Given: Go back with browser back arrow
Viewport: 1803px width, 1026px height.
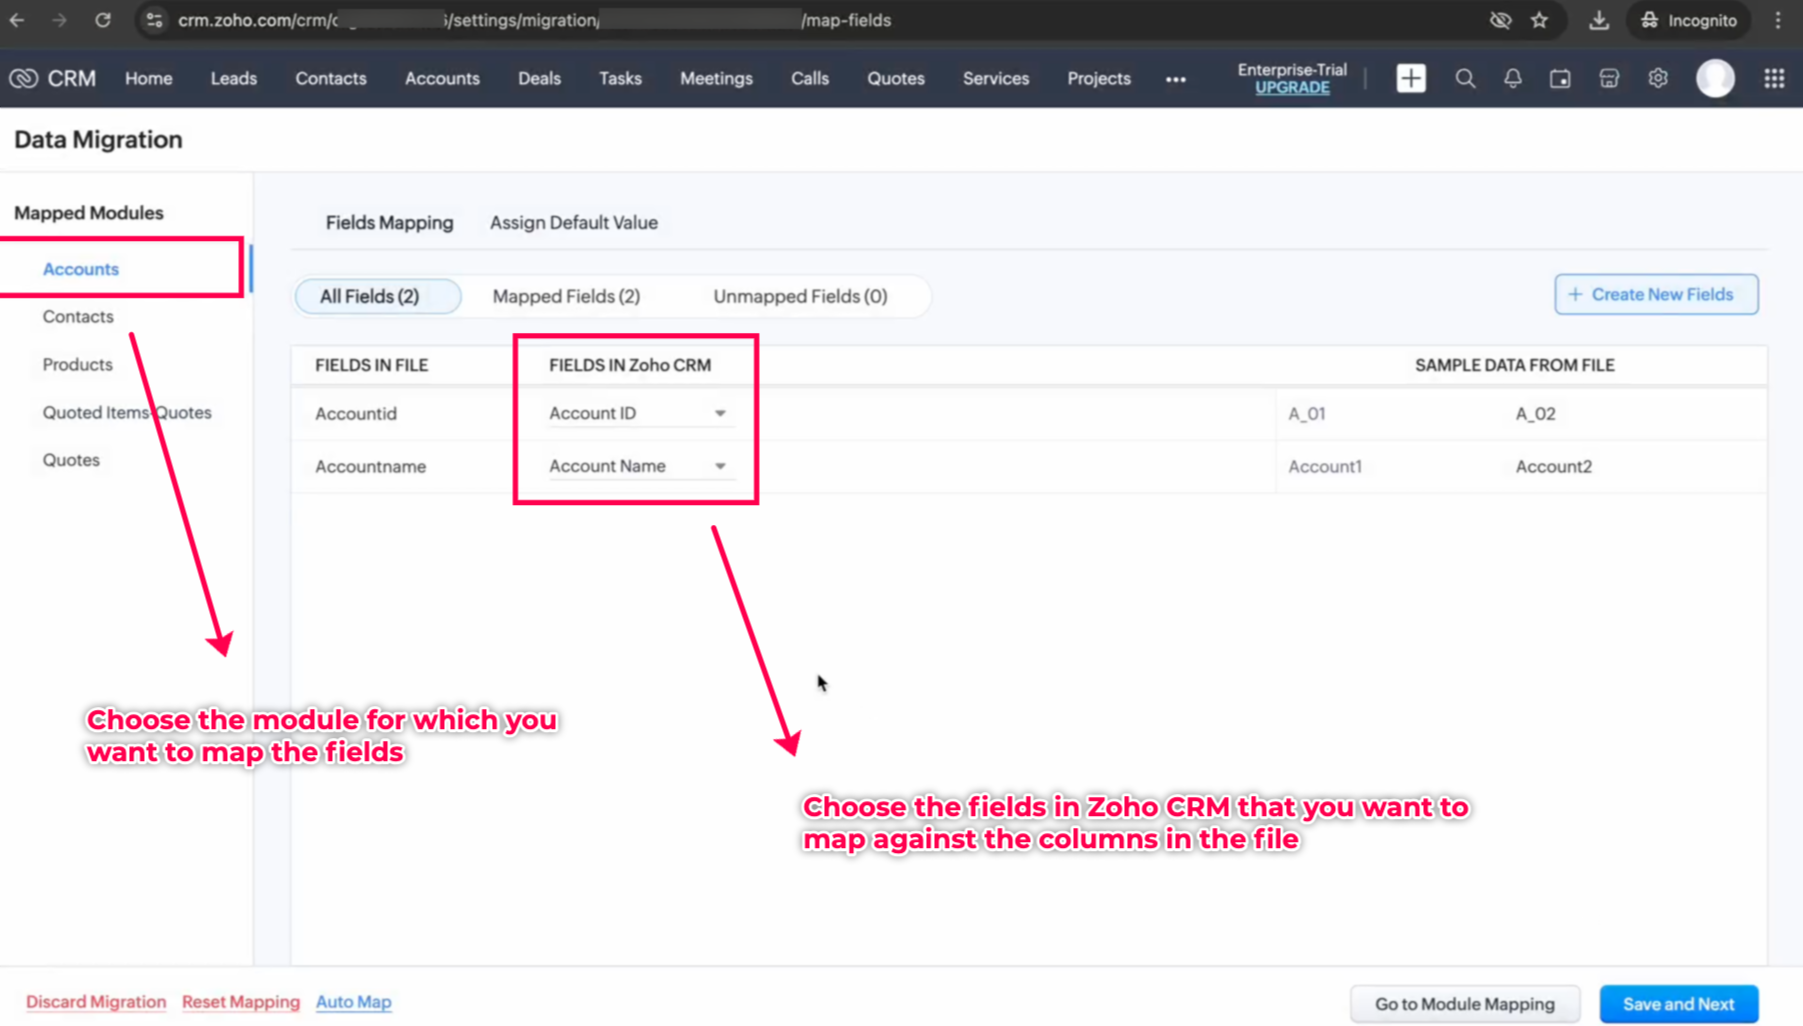Looking at the screenshot, I should point(17,20).
